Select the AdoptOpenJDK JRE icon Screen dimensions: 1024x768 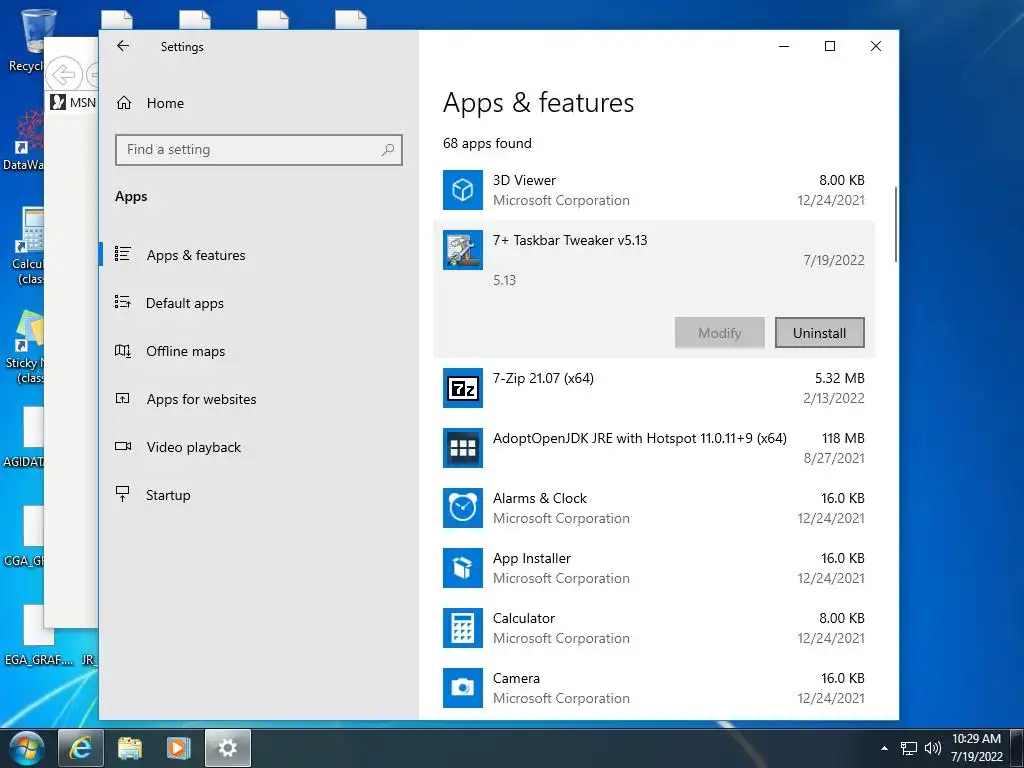point(462,448)
